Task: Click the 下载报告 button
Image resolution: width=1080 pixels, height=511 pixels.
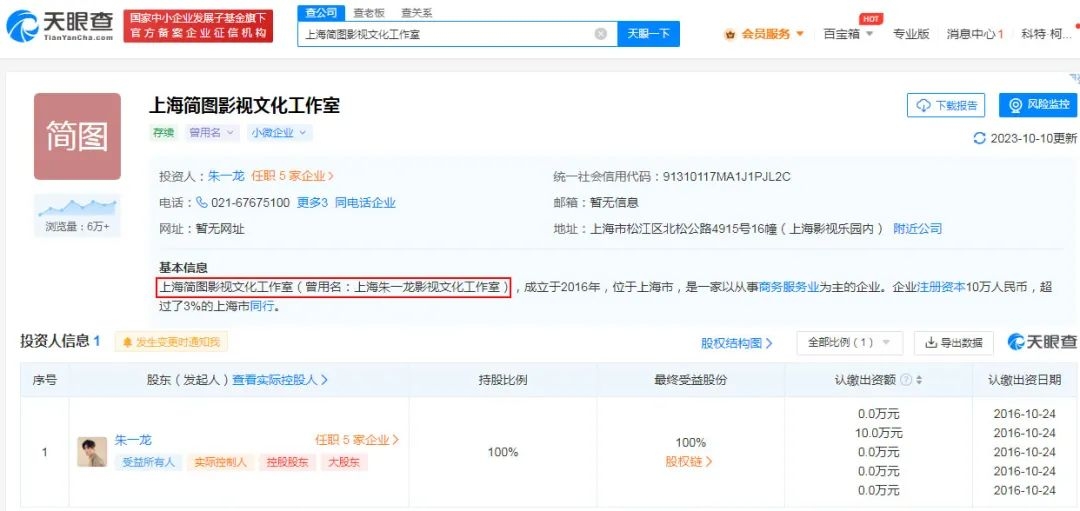Action: 946,105
